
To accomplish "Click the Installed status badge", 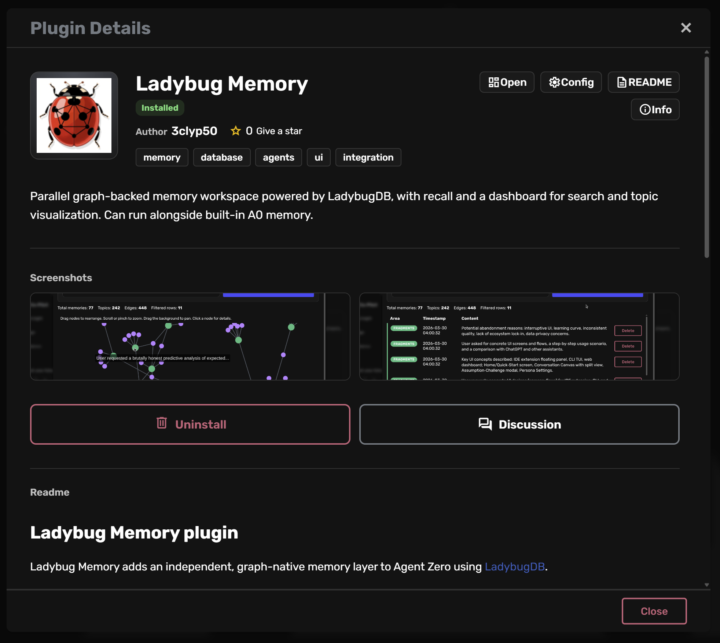I will [x=160, y=107].
